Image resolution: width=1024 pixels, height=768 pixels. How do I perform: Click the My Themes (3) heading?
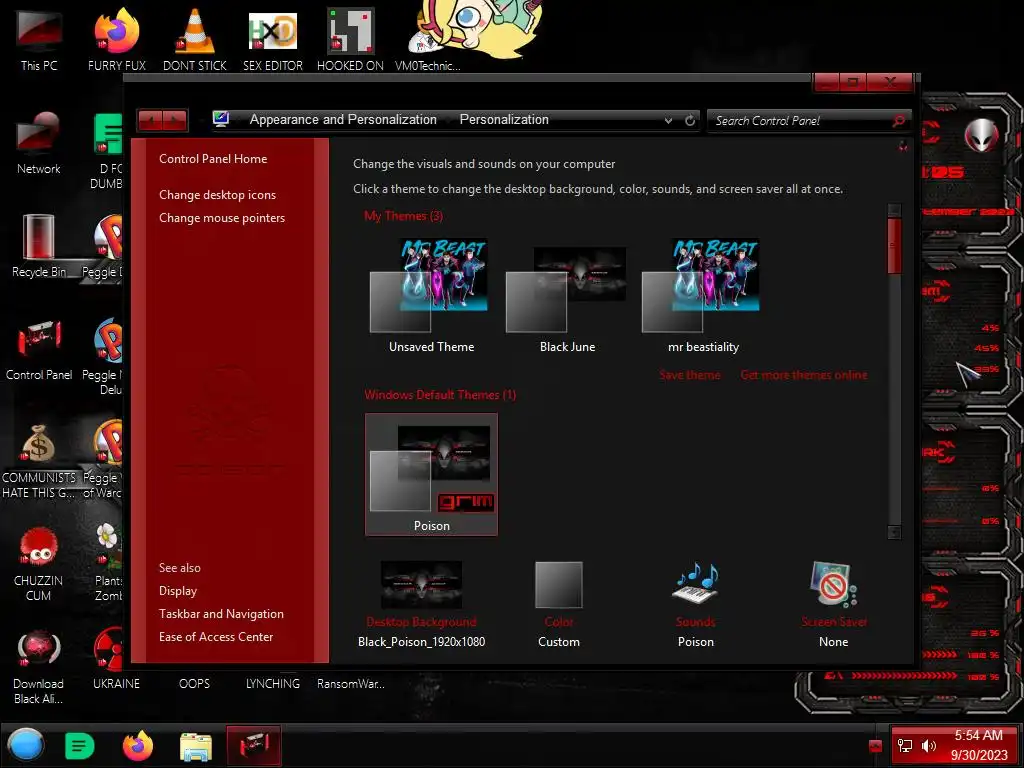(404, 216)
